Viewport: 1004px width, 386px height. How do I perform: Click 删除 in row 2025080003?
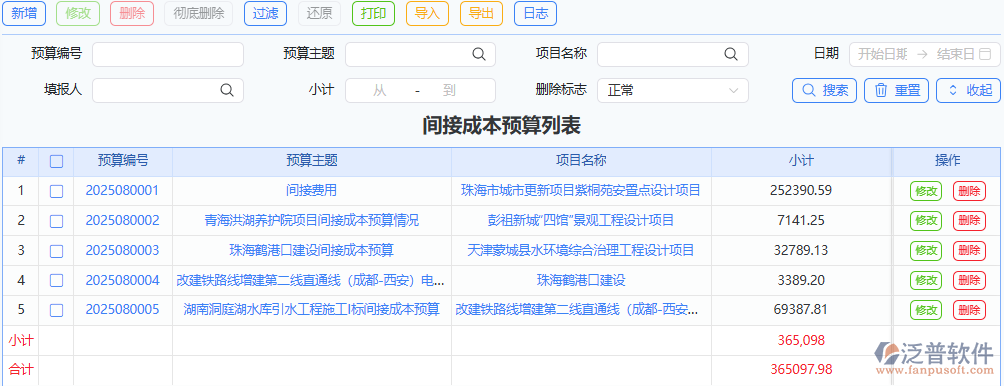pos(969,251)
